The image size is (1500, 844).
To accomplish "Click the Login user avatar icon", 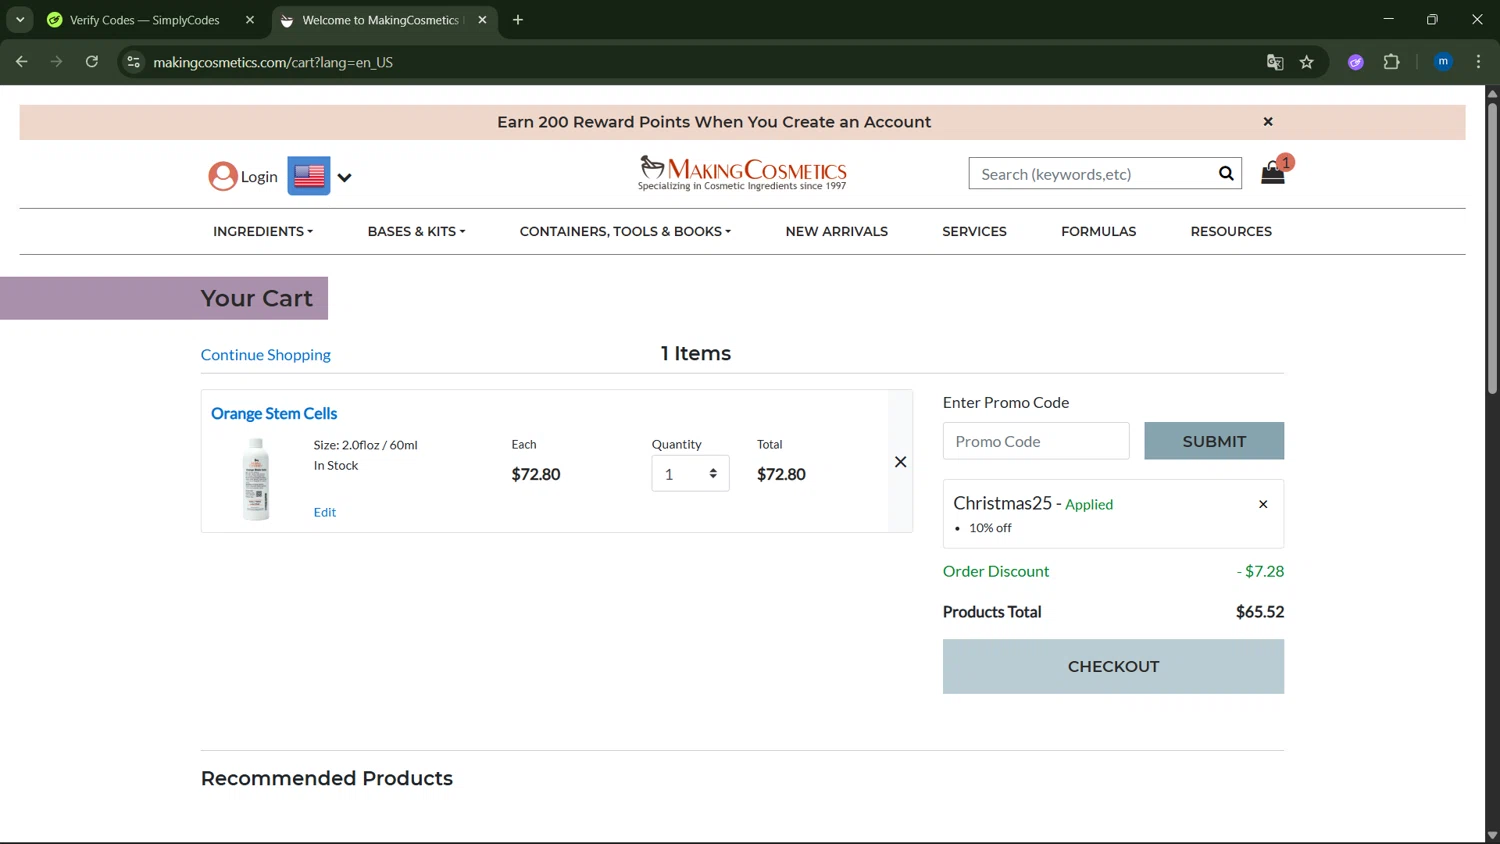I will (x=222, y=176).
